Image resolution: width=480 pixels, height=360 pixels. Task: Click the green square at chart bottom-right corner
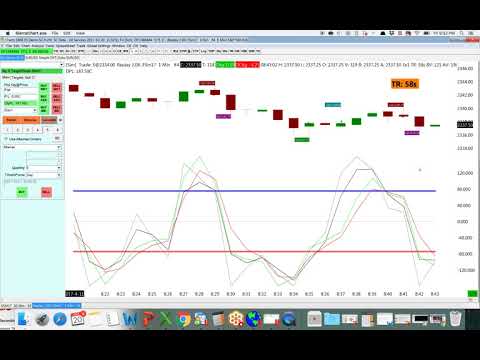pos(472,294)
